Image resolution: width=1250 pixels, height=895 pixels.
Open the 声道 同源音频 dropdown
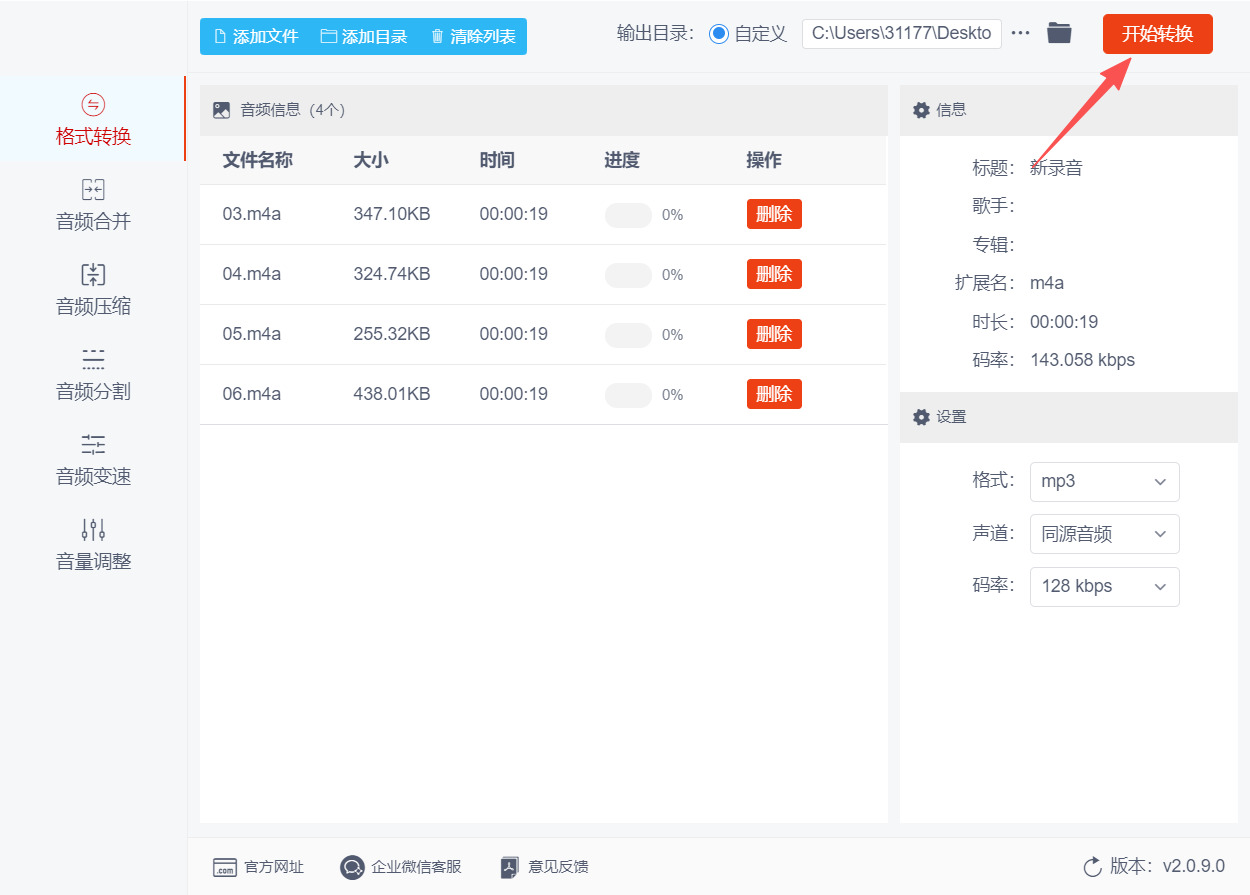[1104, 534]
